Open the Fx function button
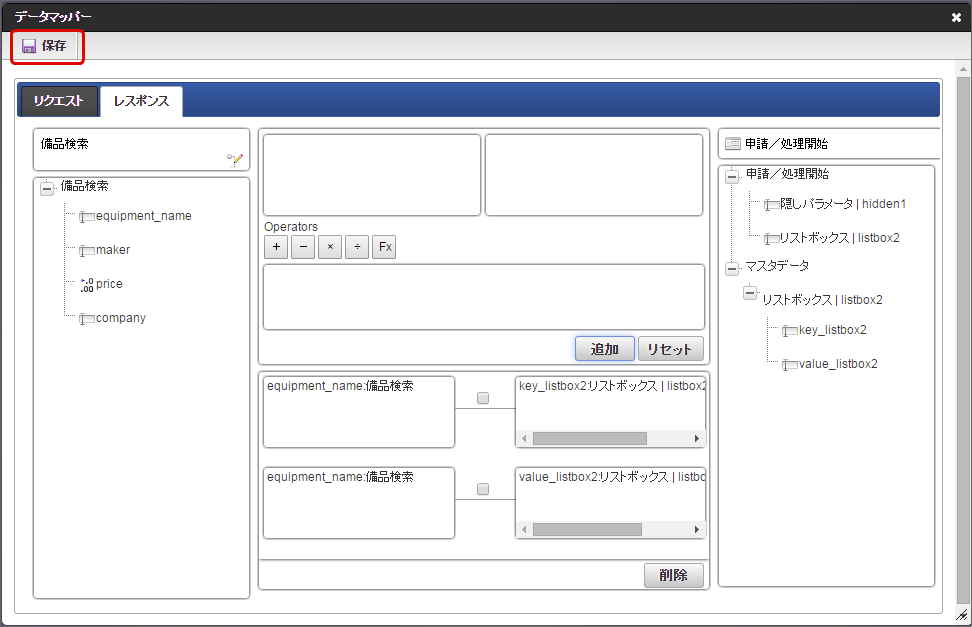Screen dimensions: 972x627 [x=384, y=247]
